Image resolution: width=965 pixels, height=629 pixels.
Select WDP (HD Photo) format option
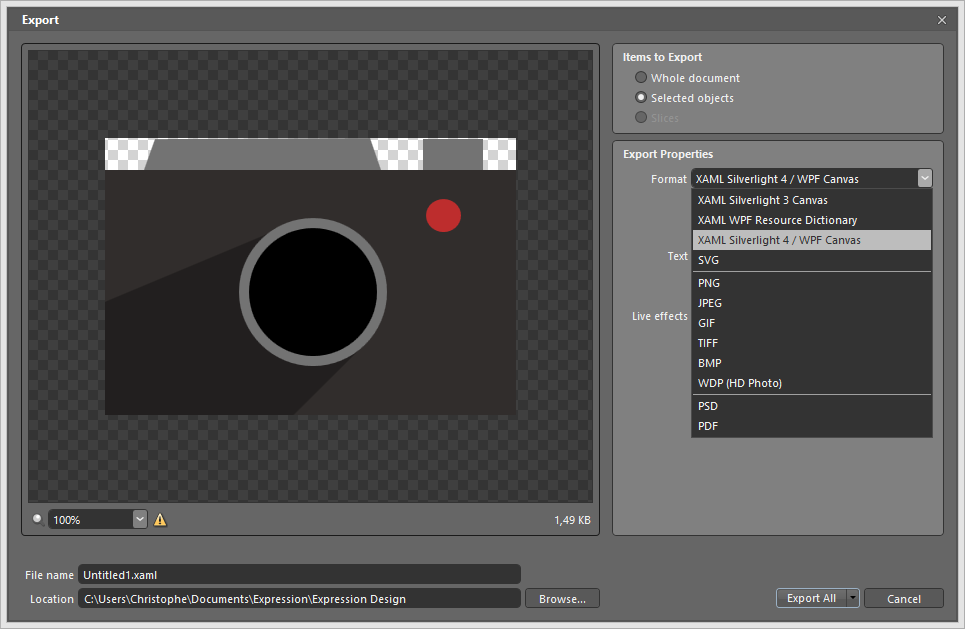click(x=739, y=383)
